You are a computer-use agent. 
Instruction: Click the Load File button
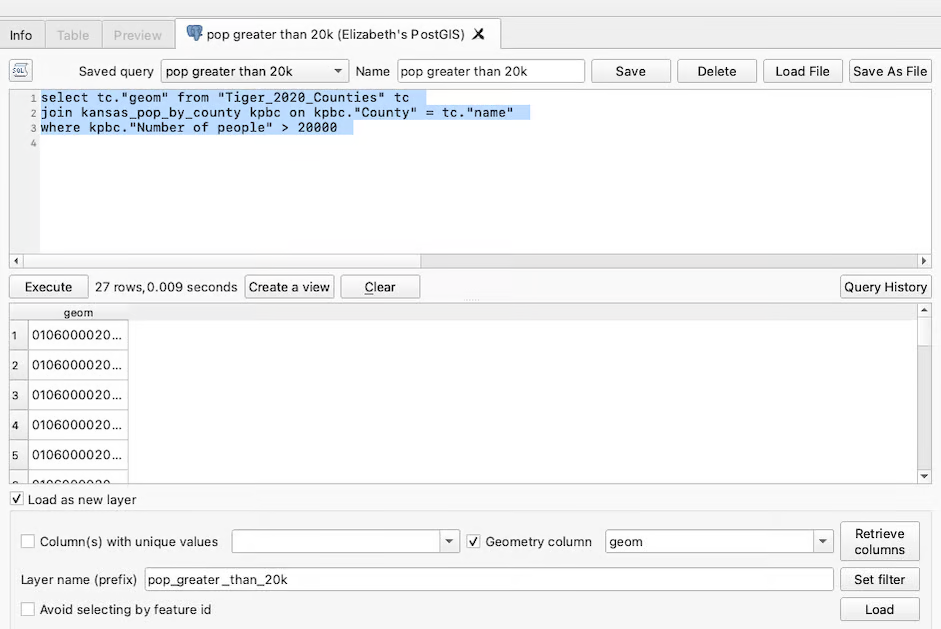click(802, 71)
